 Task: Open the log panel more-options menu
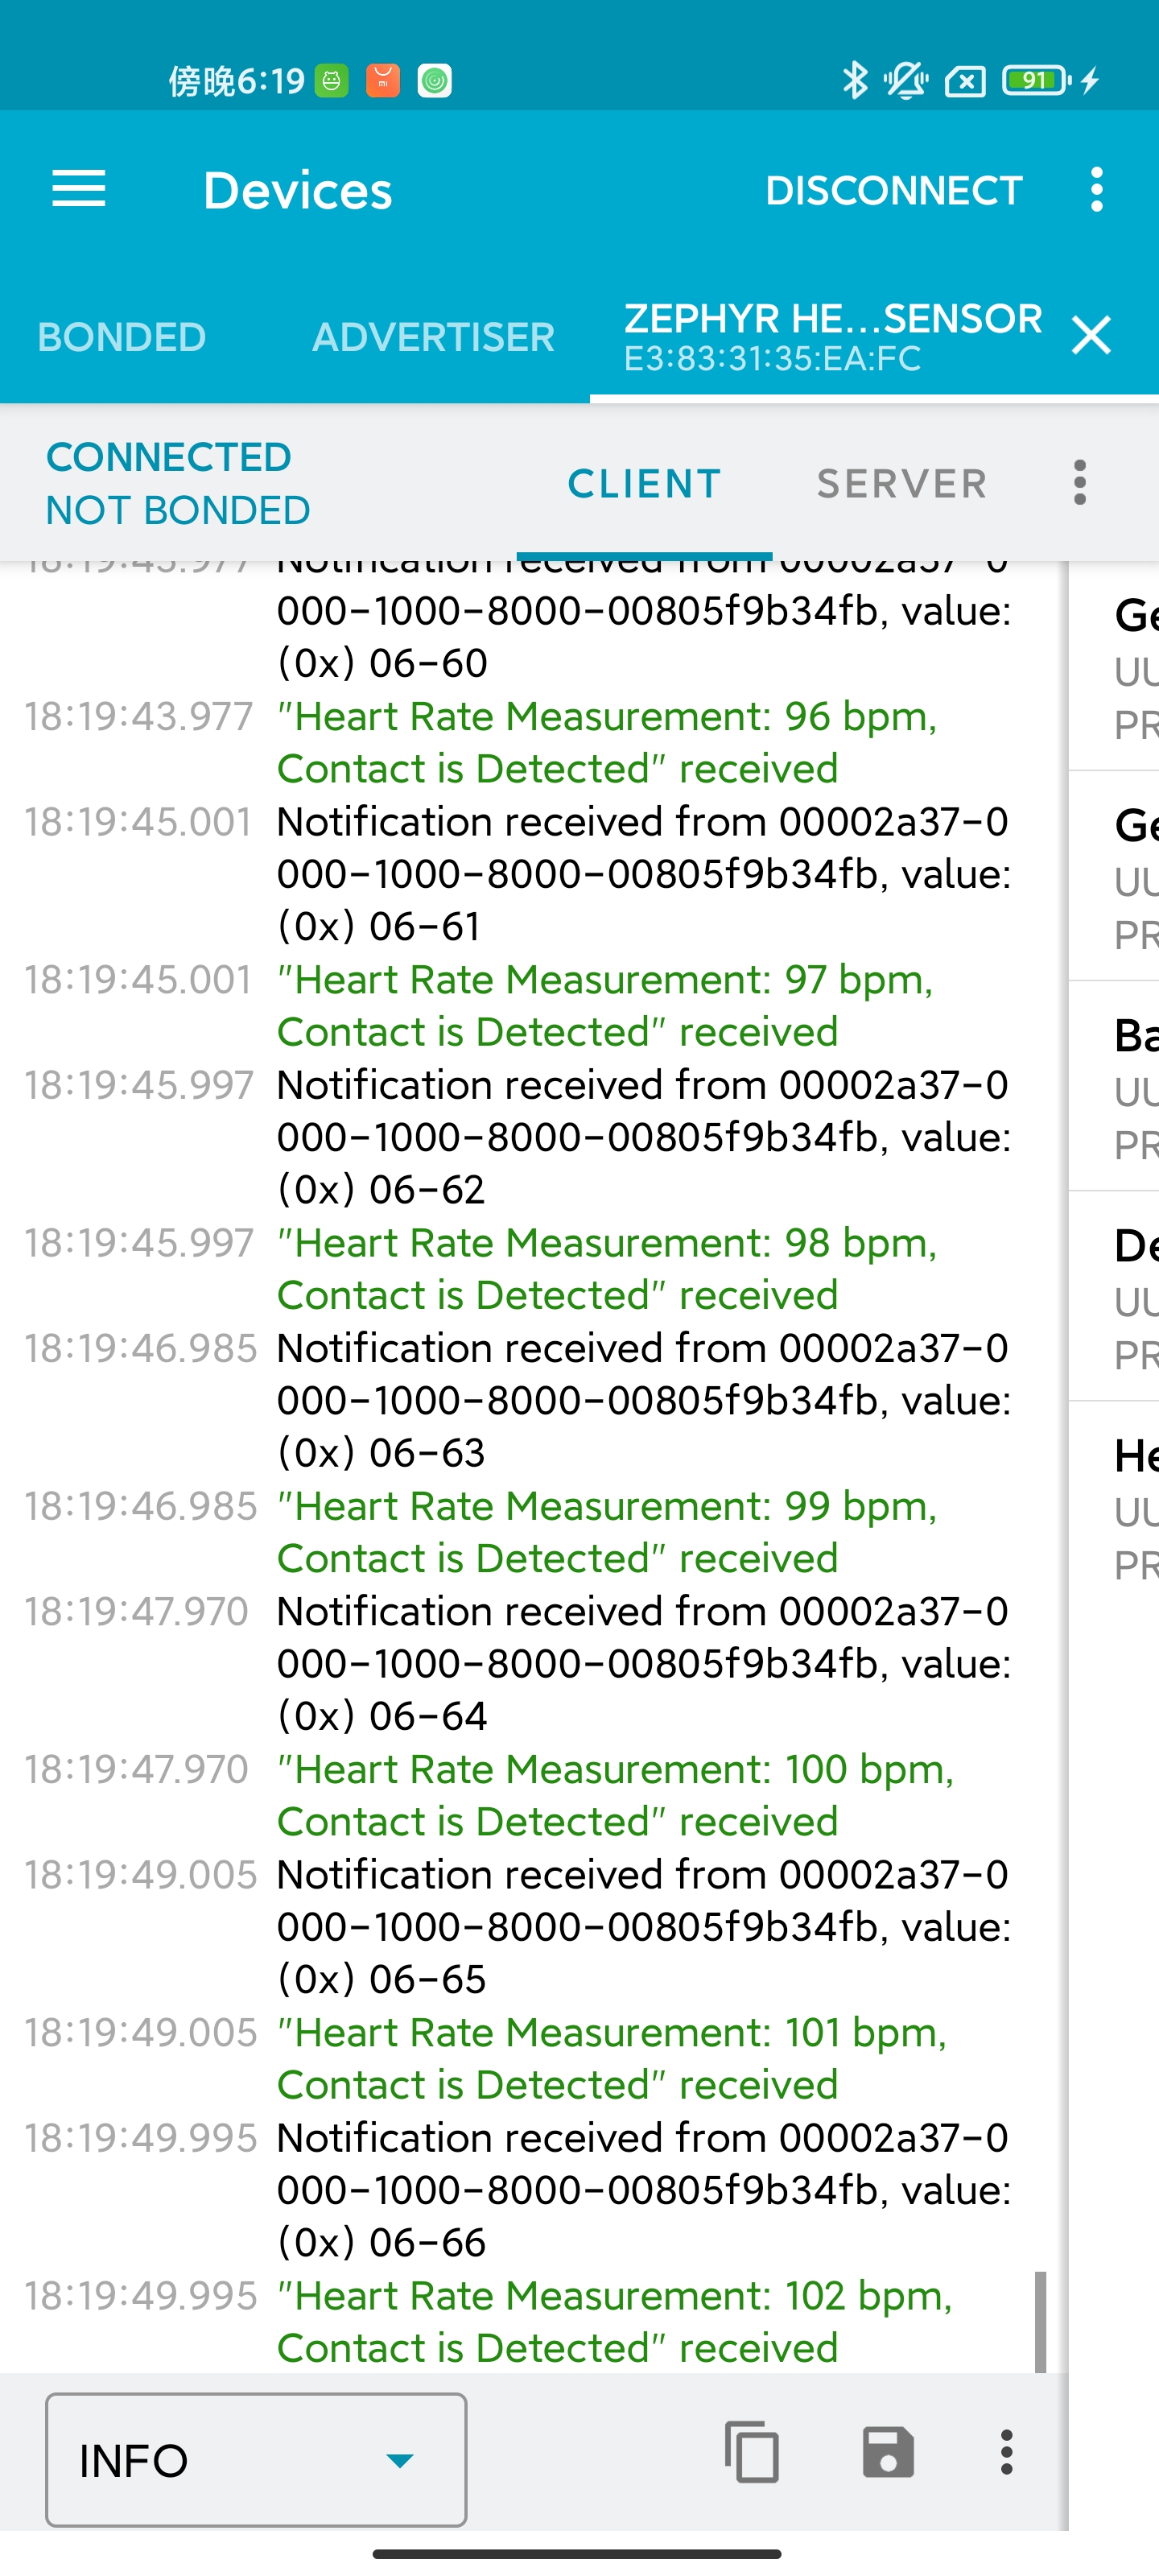click(x=1007, y=2452)
